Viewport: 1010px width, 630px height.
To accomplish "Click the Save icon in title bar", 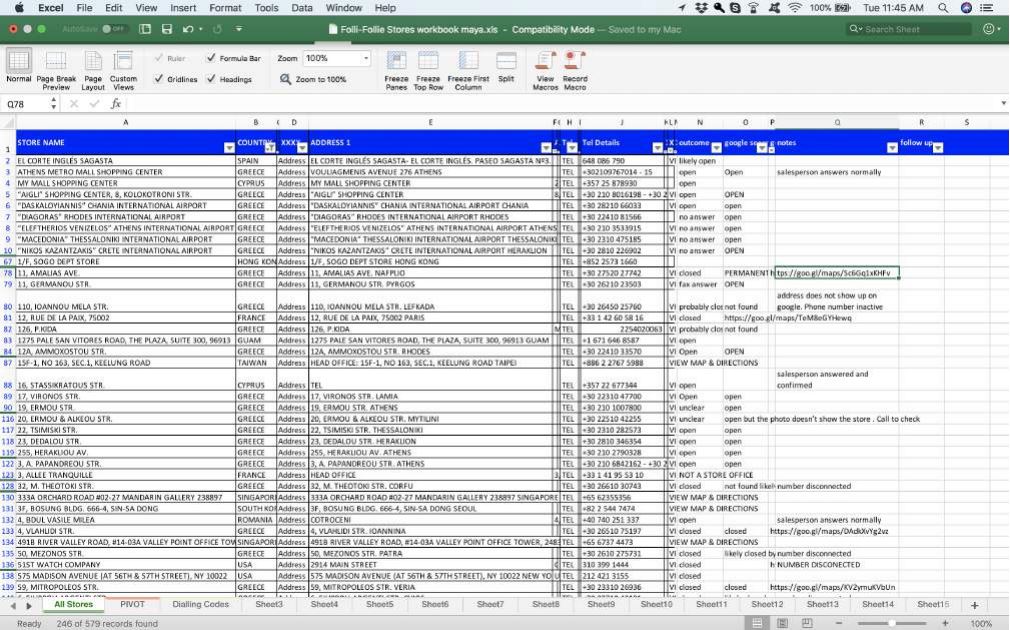I will pos(167,29).
